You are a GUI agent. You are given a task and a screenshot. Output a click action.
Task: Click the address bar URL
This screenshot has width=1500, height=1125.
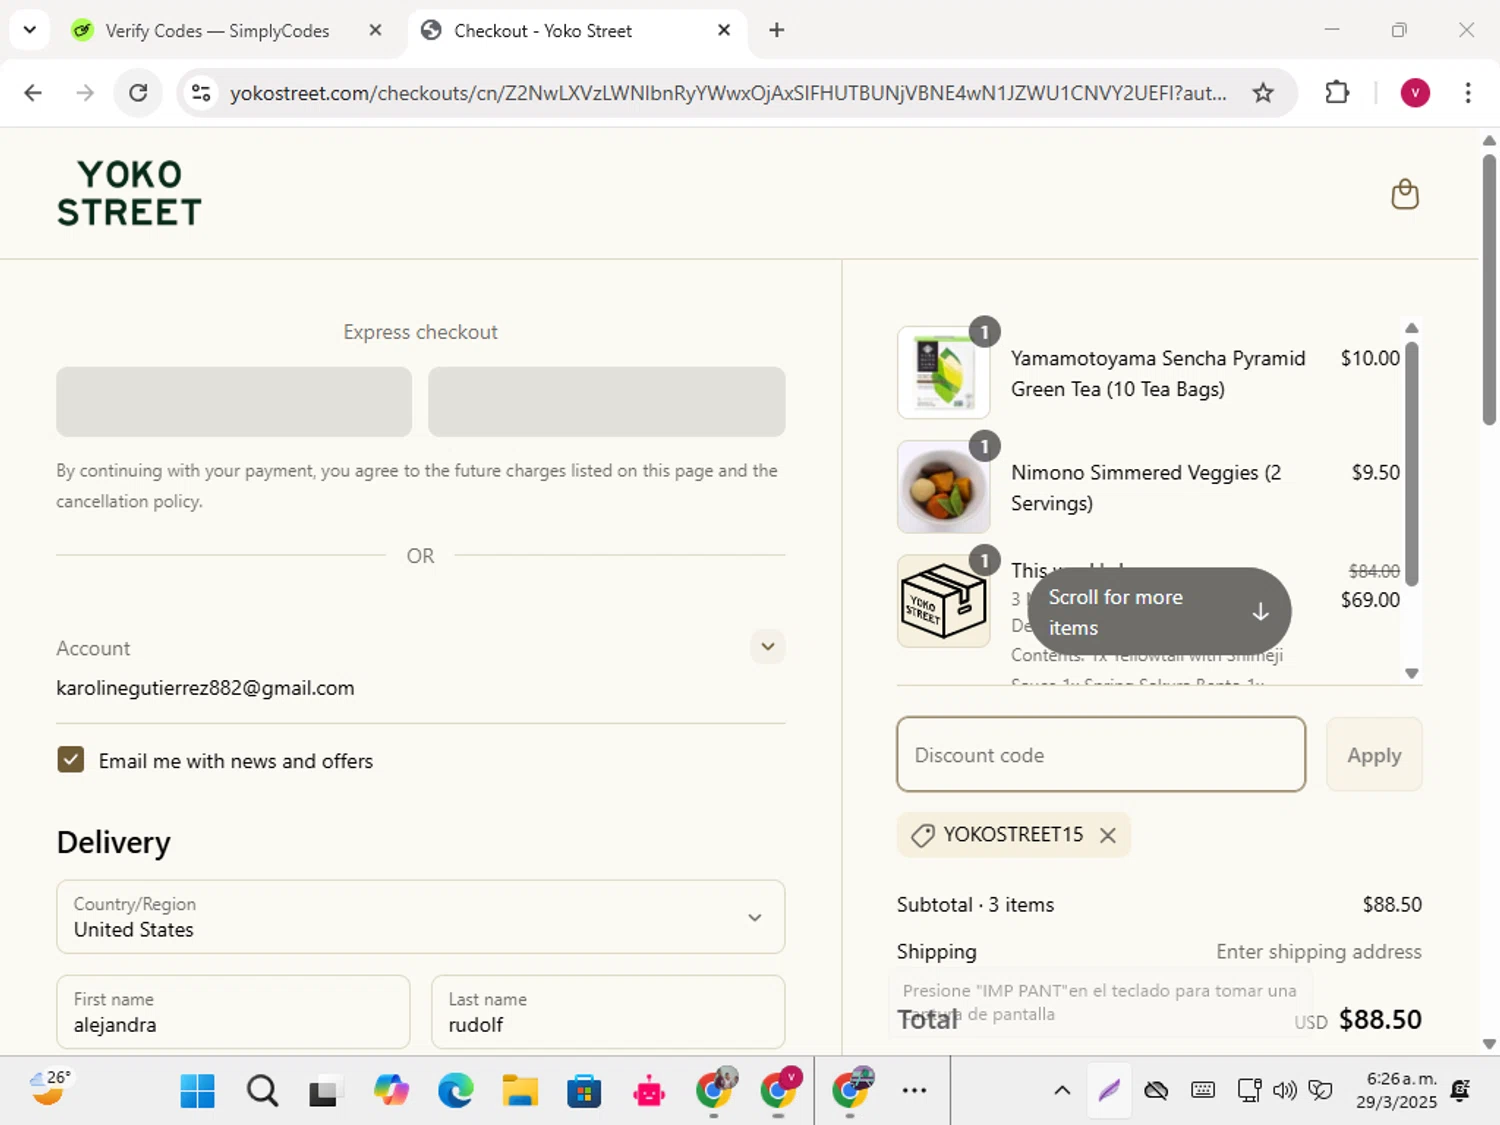tap(727, 93)
